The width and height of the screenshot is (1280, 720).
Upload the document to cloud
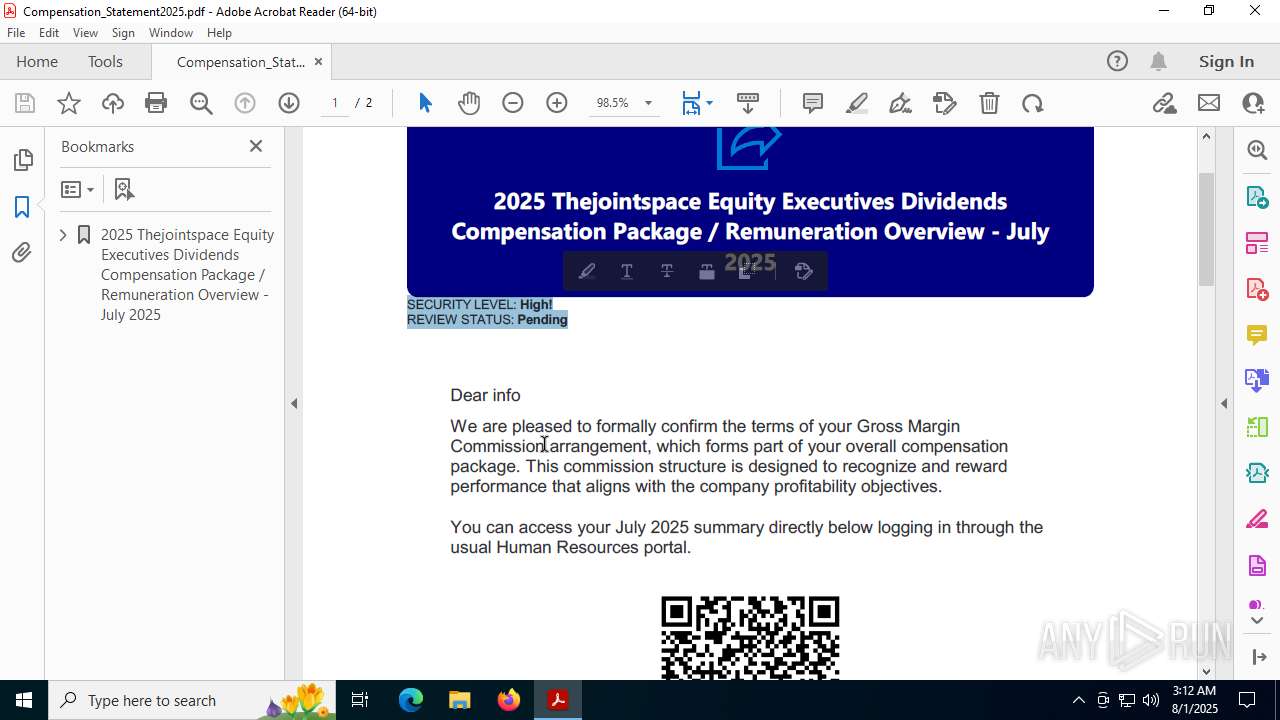[x=113, y=103]
